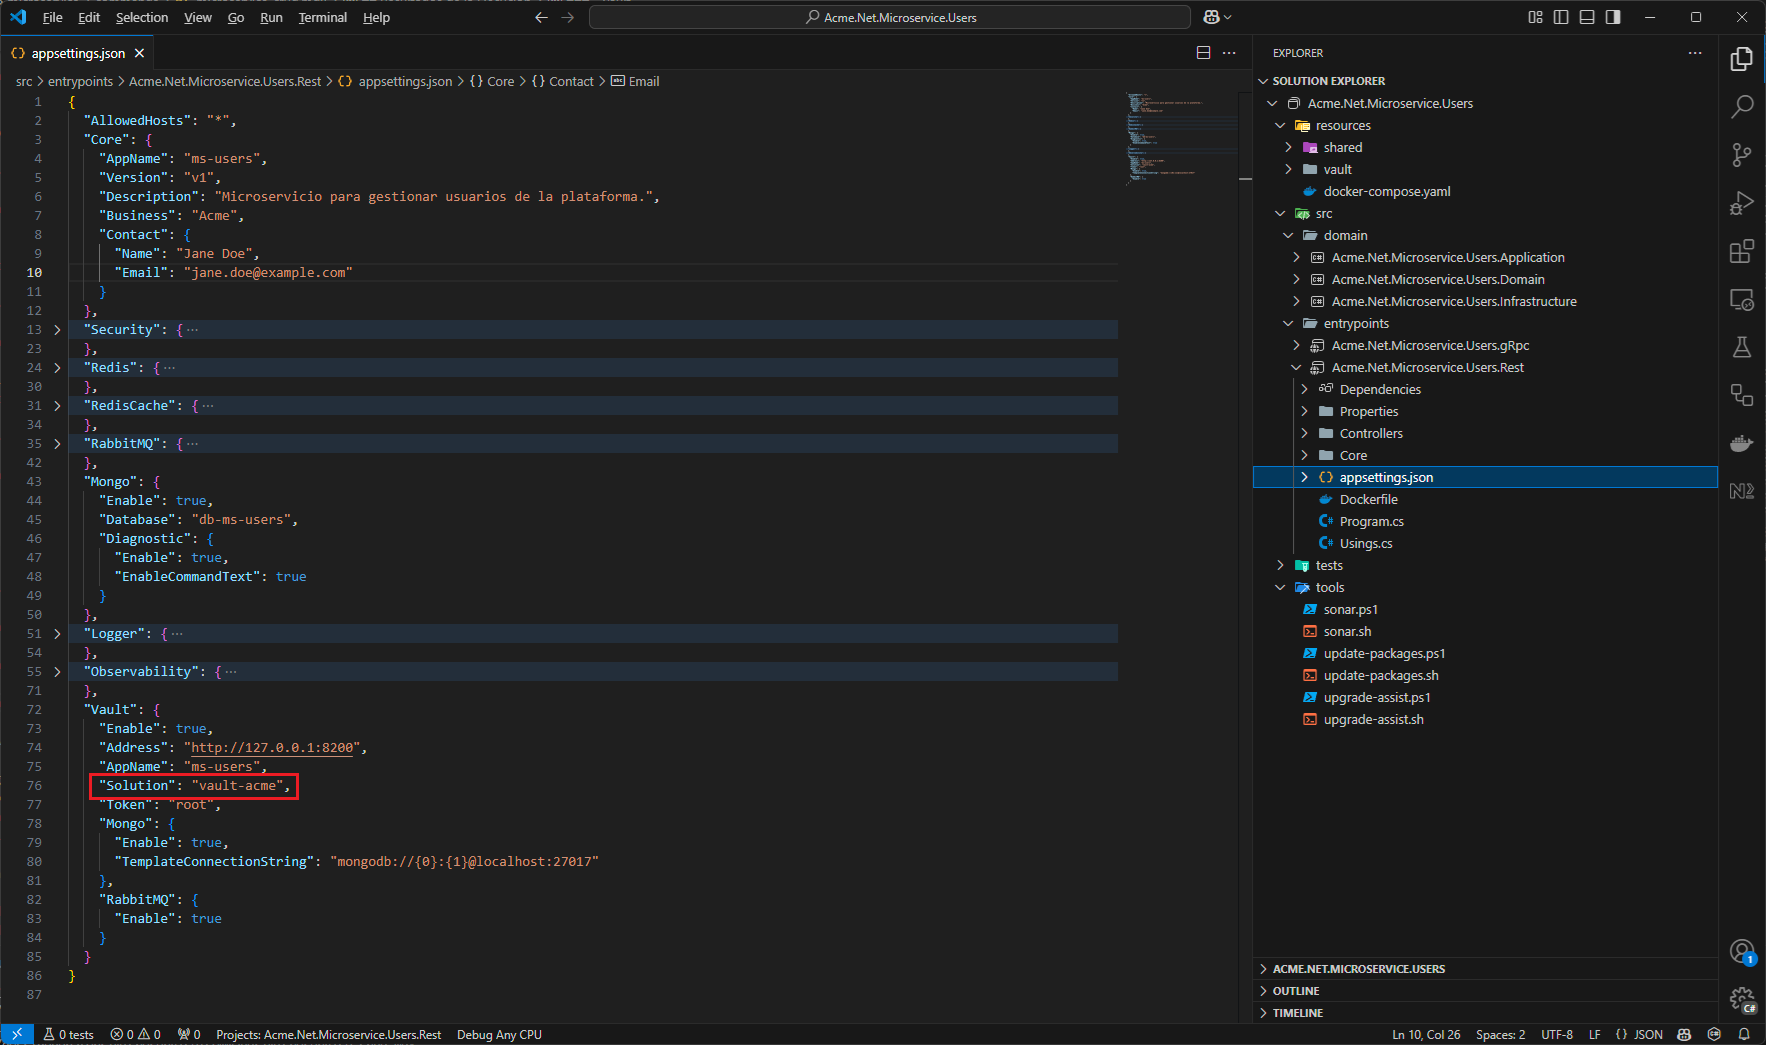
Task: Expand the folded RedisCache section
Action: click(57, 405)
